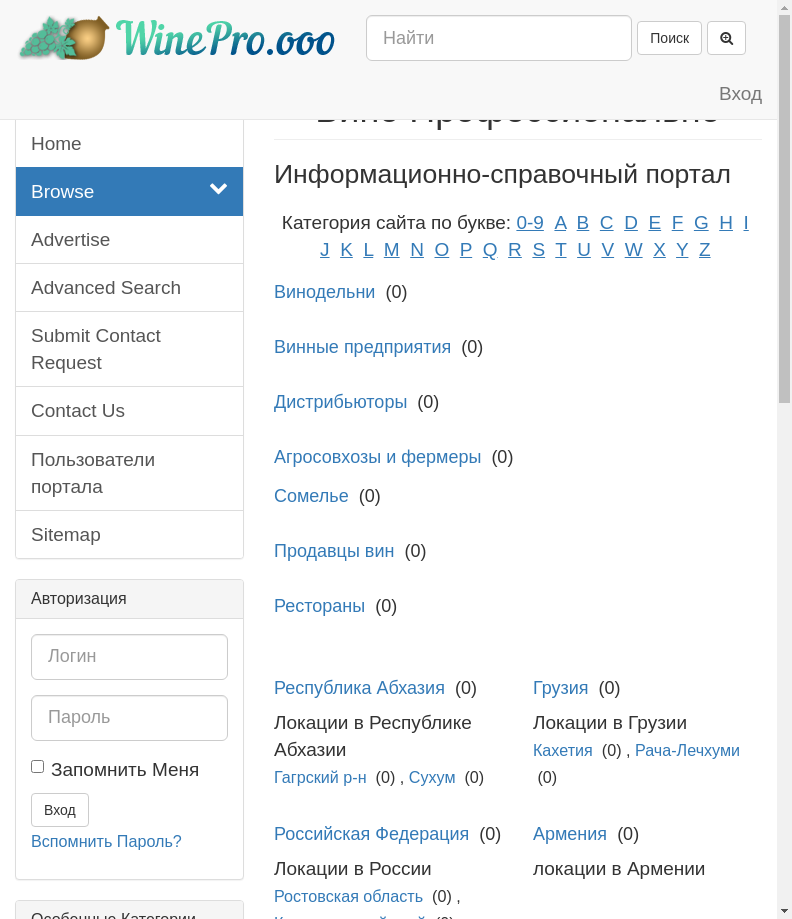Open the Винодельни category
The width and height of the screenshot is (792, 919).
[324, 292]
